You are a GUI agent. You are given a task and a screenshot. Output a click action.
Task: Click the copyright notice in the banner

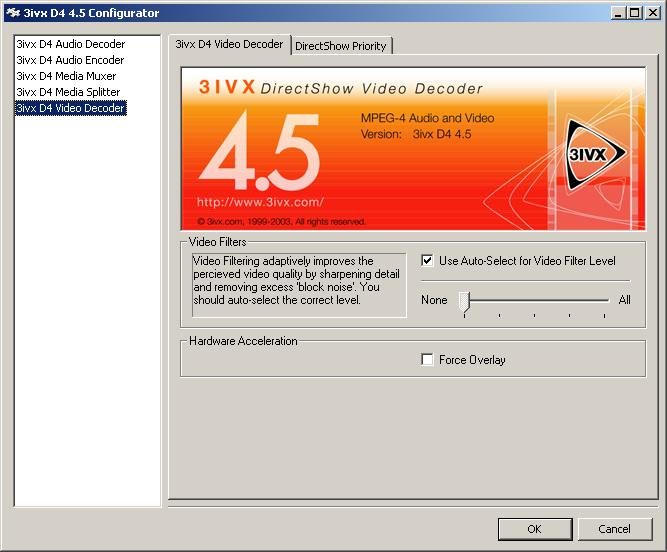point(281,222)
